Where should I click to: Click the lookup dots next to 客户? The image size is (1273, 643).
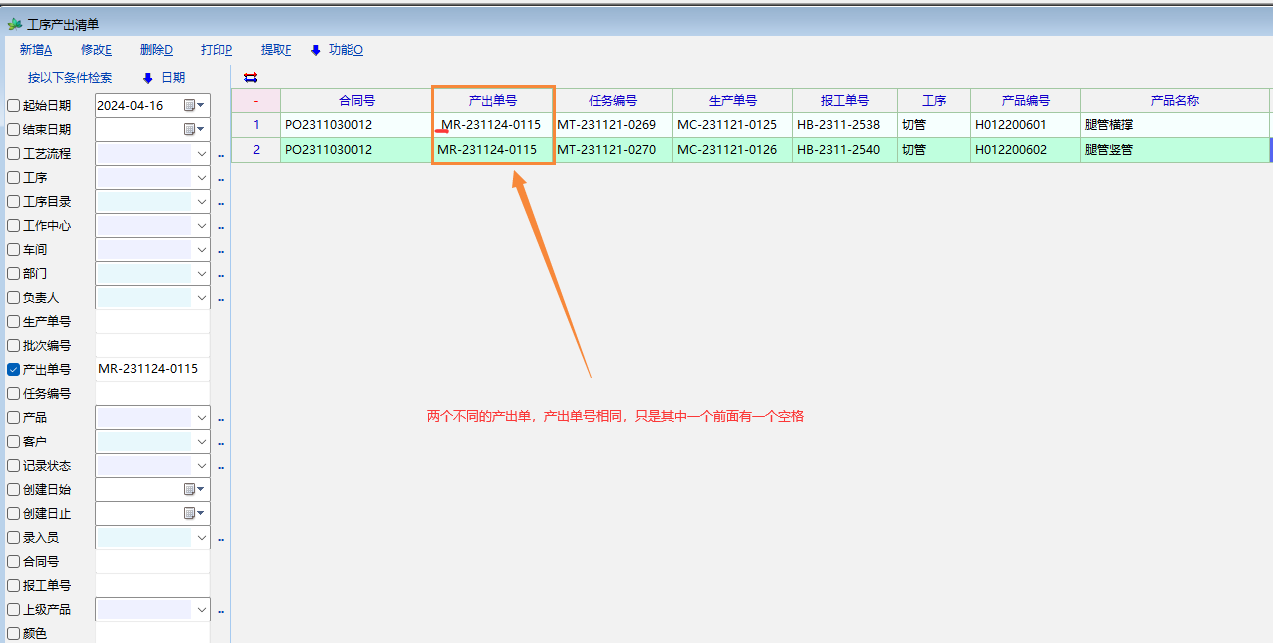(x=221, y=443)
